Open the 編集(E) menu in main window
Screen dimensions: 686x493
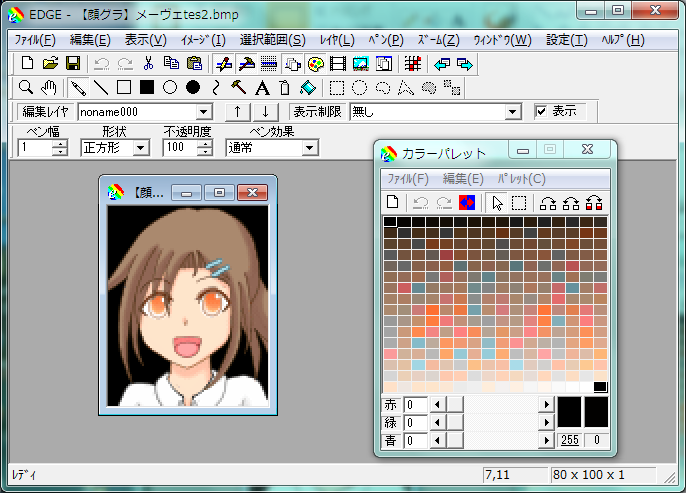(x=90, y=40)
